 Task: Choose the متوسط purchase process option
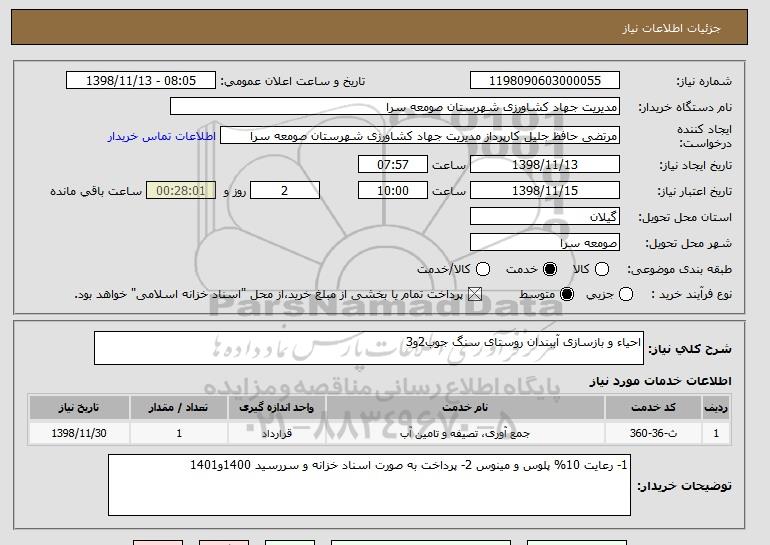click(567, 295)
